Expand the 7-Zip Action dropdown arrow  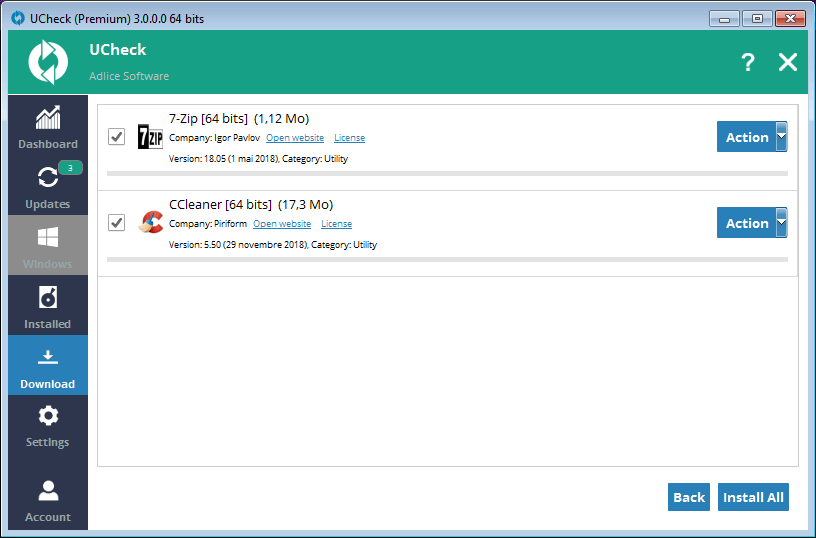tap(782, 137)
